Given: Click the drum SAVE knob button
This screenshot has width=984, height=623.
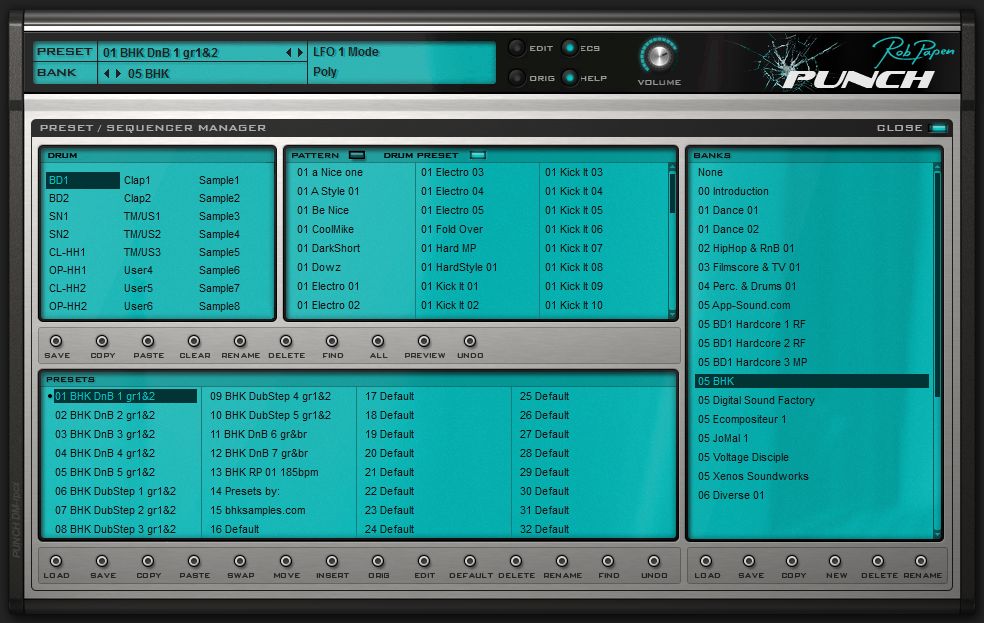Looking at the screenshot, I should 56,341.
